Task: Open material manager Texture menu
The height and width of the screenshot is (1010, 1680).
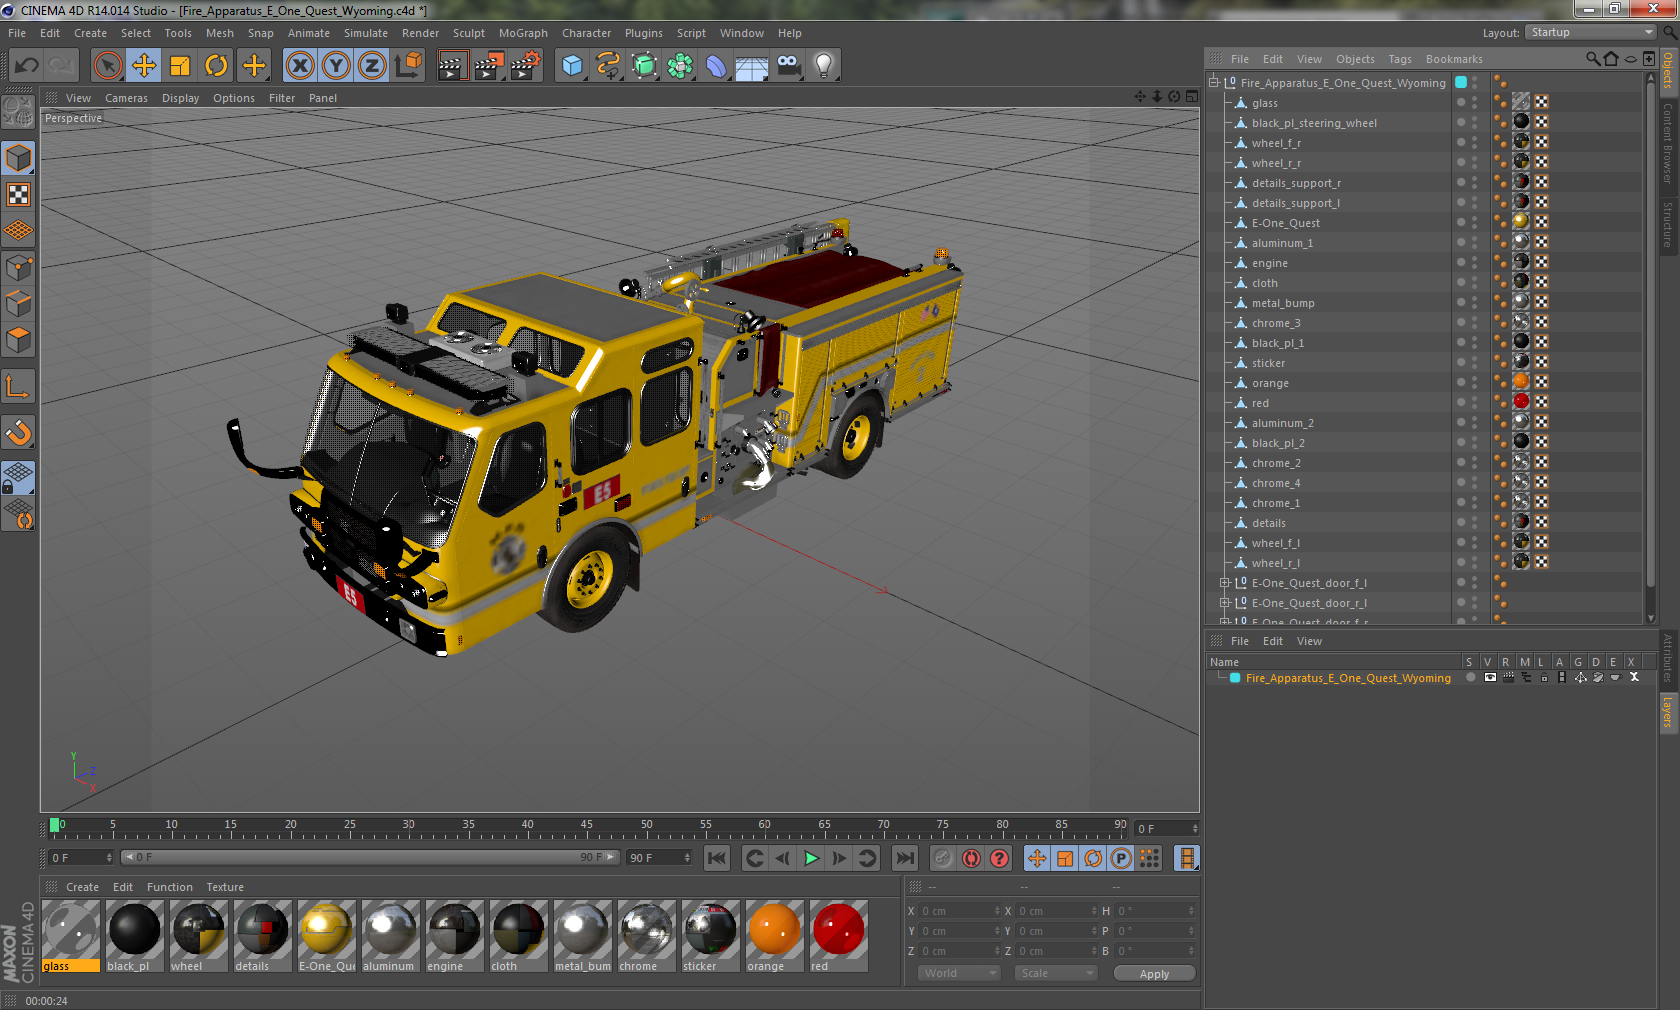Action: 225,887
